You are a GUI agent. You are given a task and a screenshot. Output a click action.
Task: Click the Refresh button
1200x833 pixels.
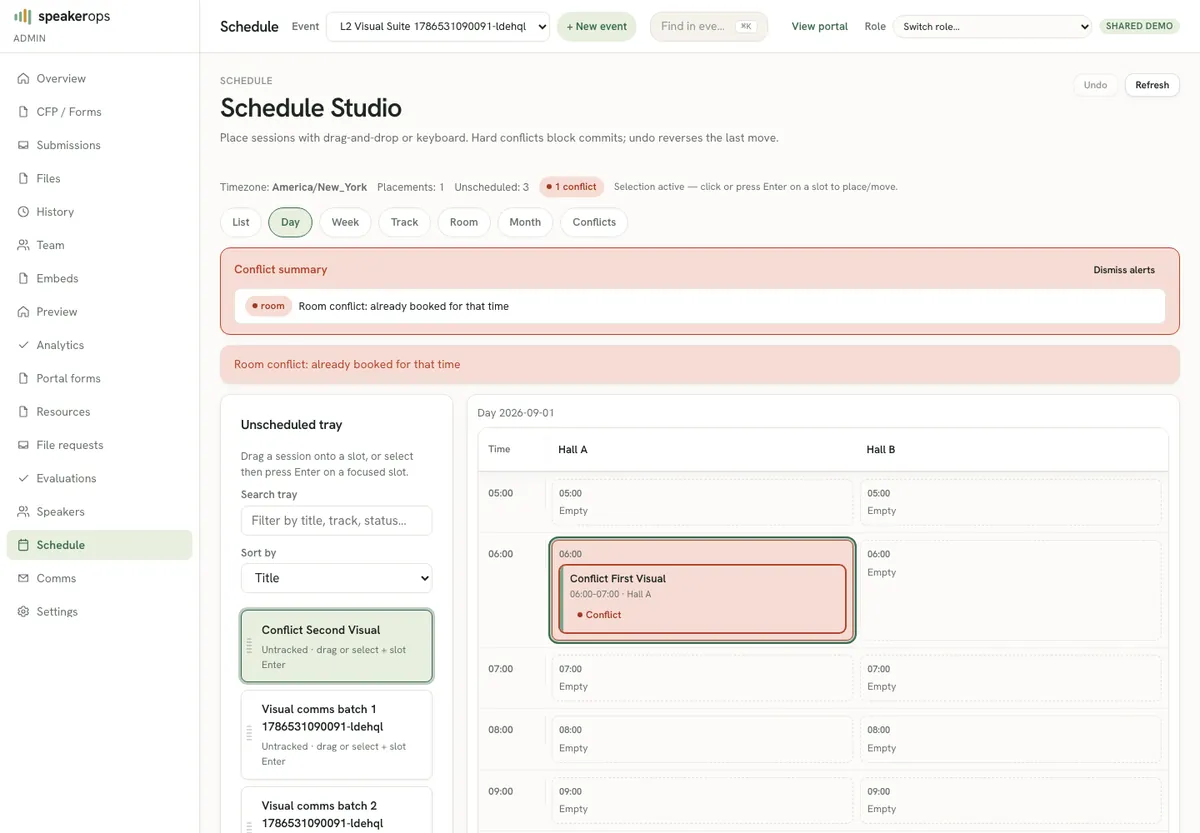[1152, 85]
